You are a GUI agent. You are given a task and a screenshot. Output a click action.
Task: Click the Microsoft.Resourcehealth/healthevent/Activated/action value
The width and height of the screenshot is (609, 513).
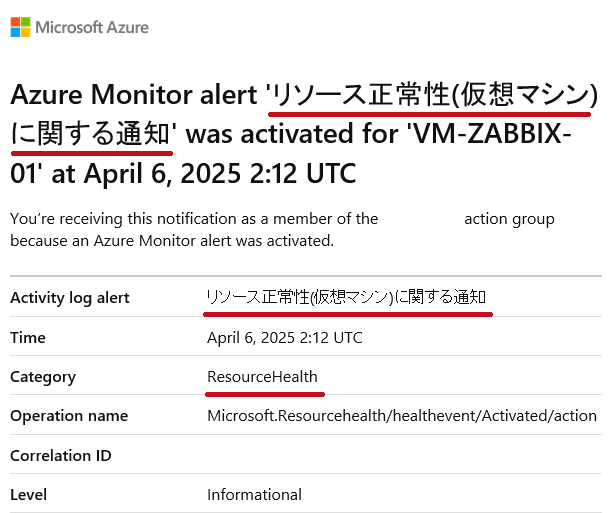(402, 416)
